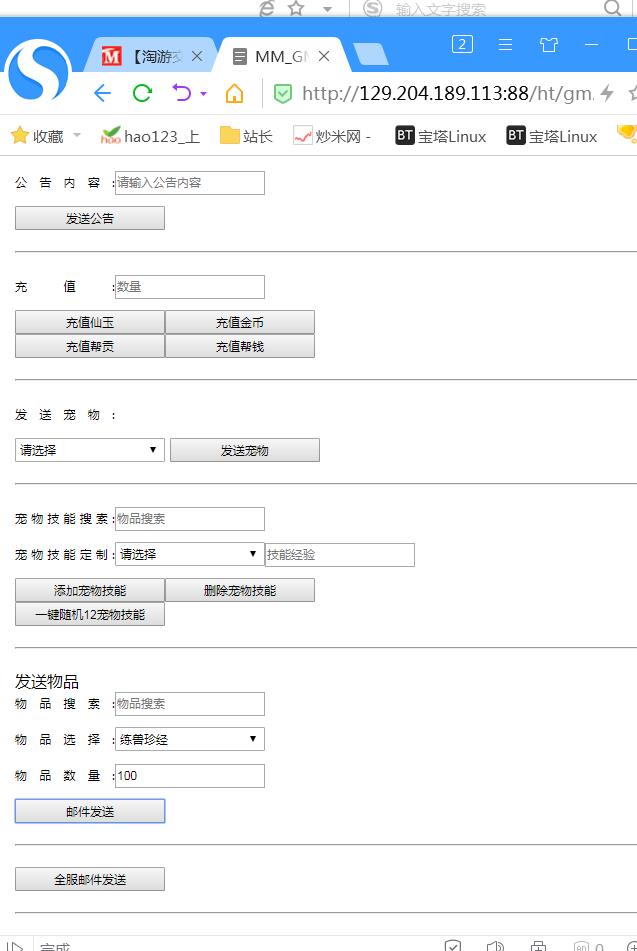The width and height of the screenshot is (637, 951).
Task: Go to the browser home page icon
Action: click(234, 94)
